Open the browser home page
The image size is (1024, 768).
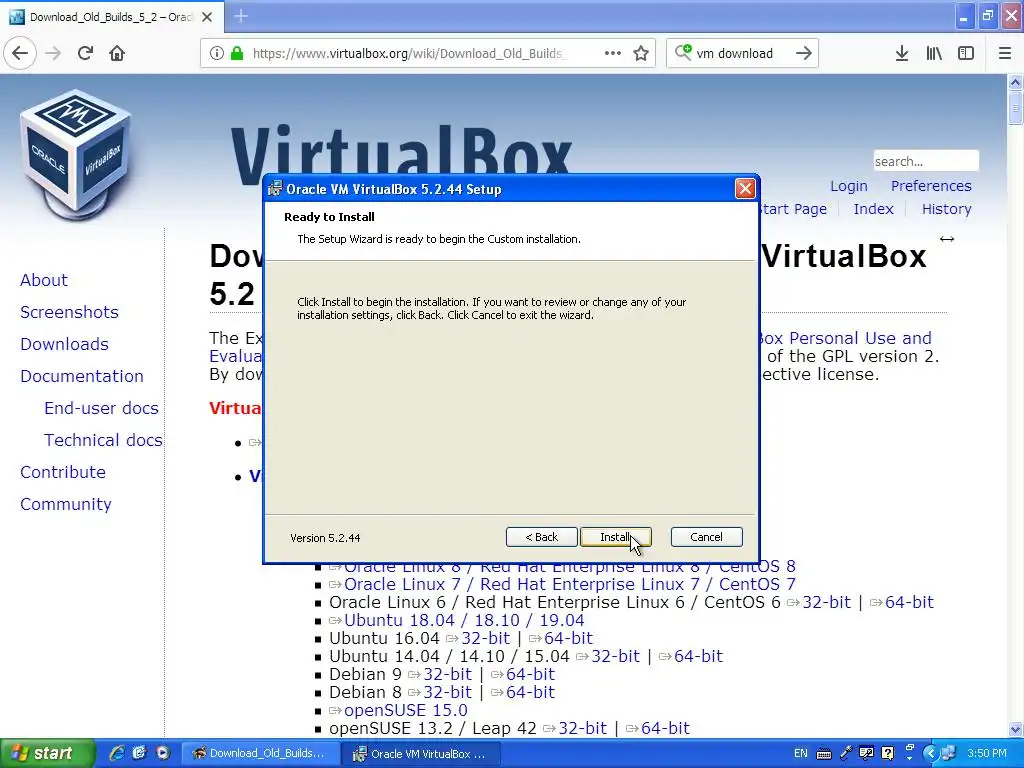(x=117, y=53)
